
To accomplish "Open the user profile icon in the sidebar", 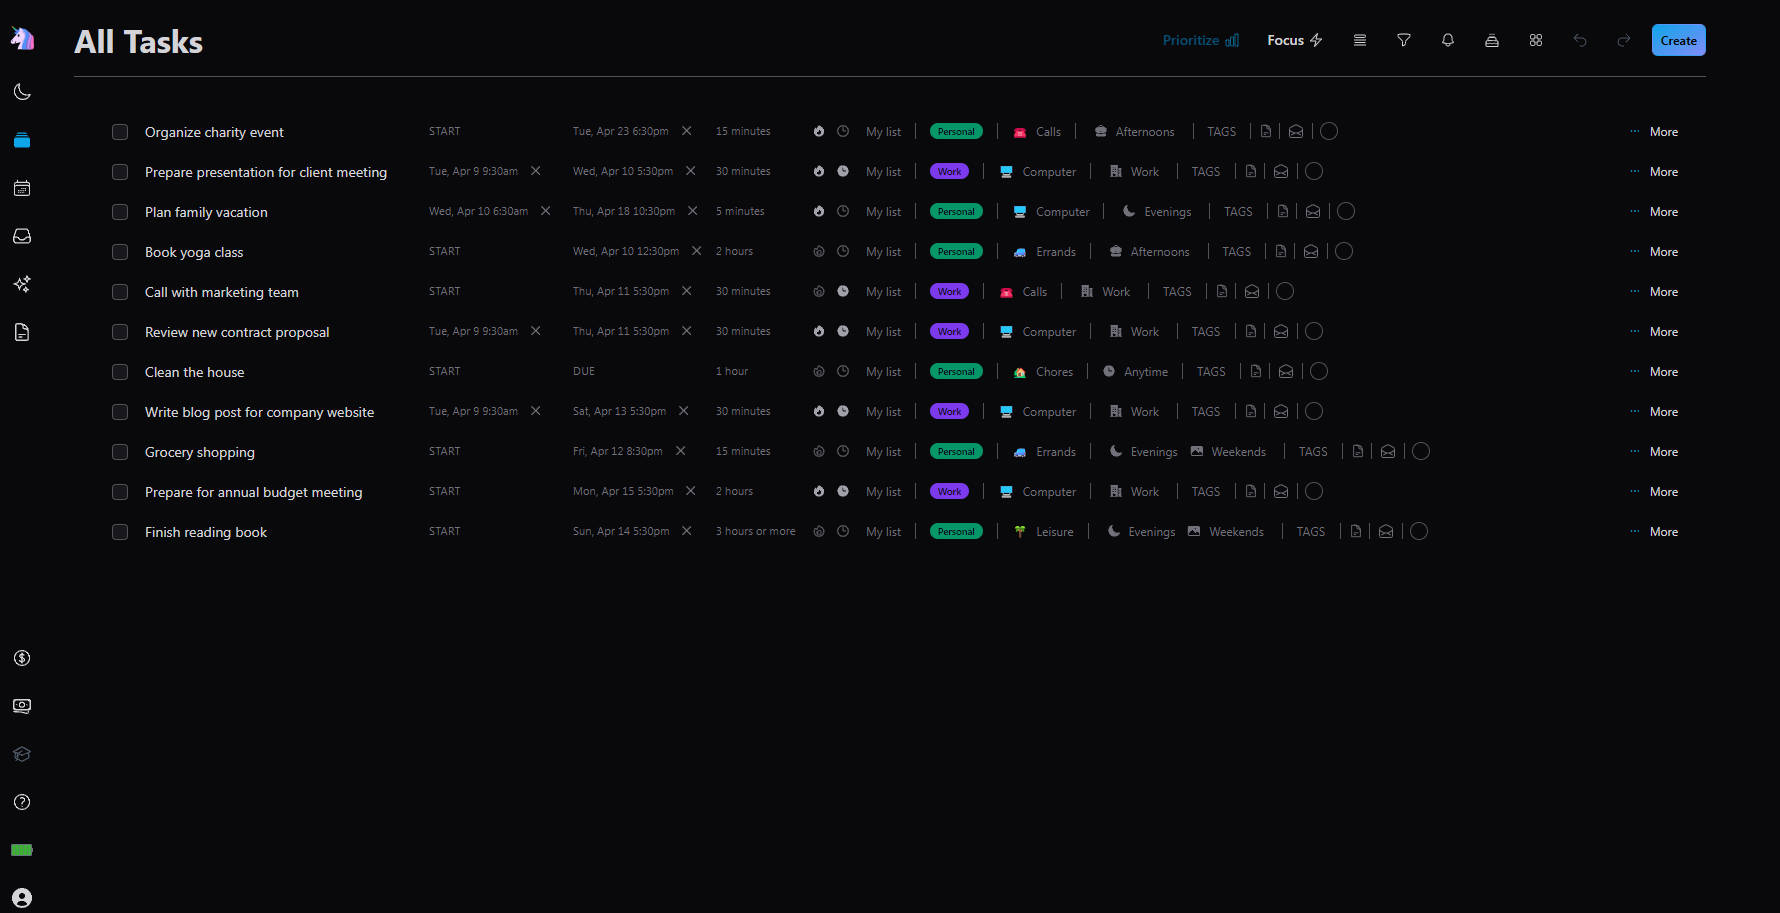I will [22, 898].
